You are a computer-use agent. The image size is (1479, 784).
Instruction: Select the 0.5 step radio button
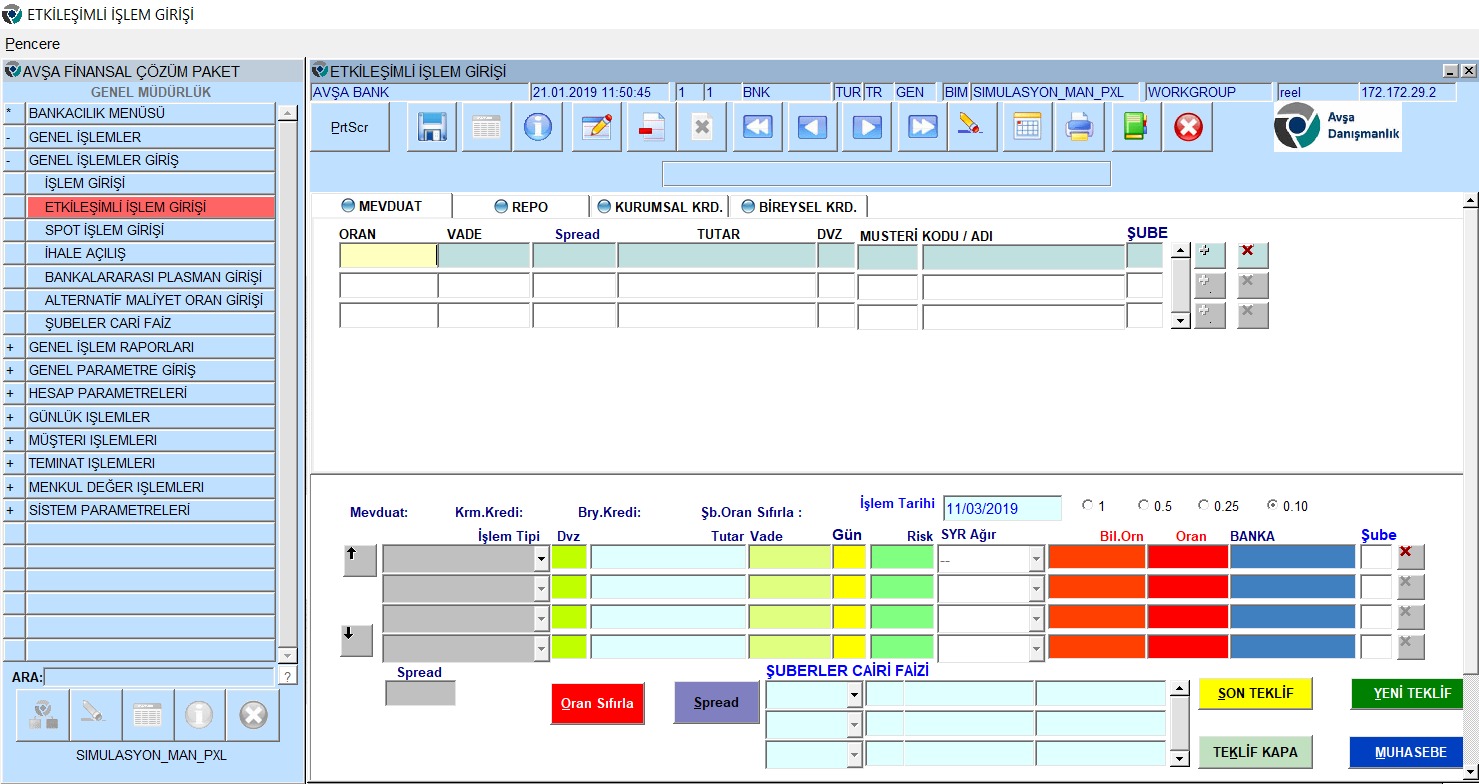1144,506
